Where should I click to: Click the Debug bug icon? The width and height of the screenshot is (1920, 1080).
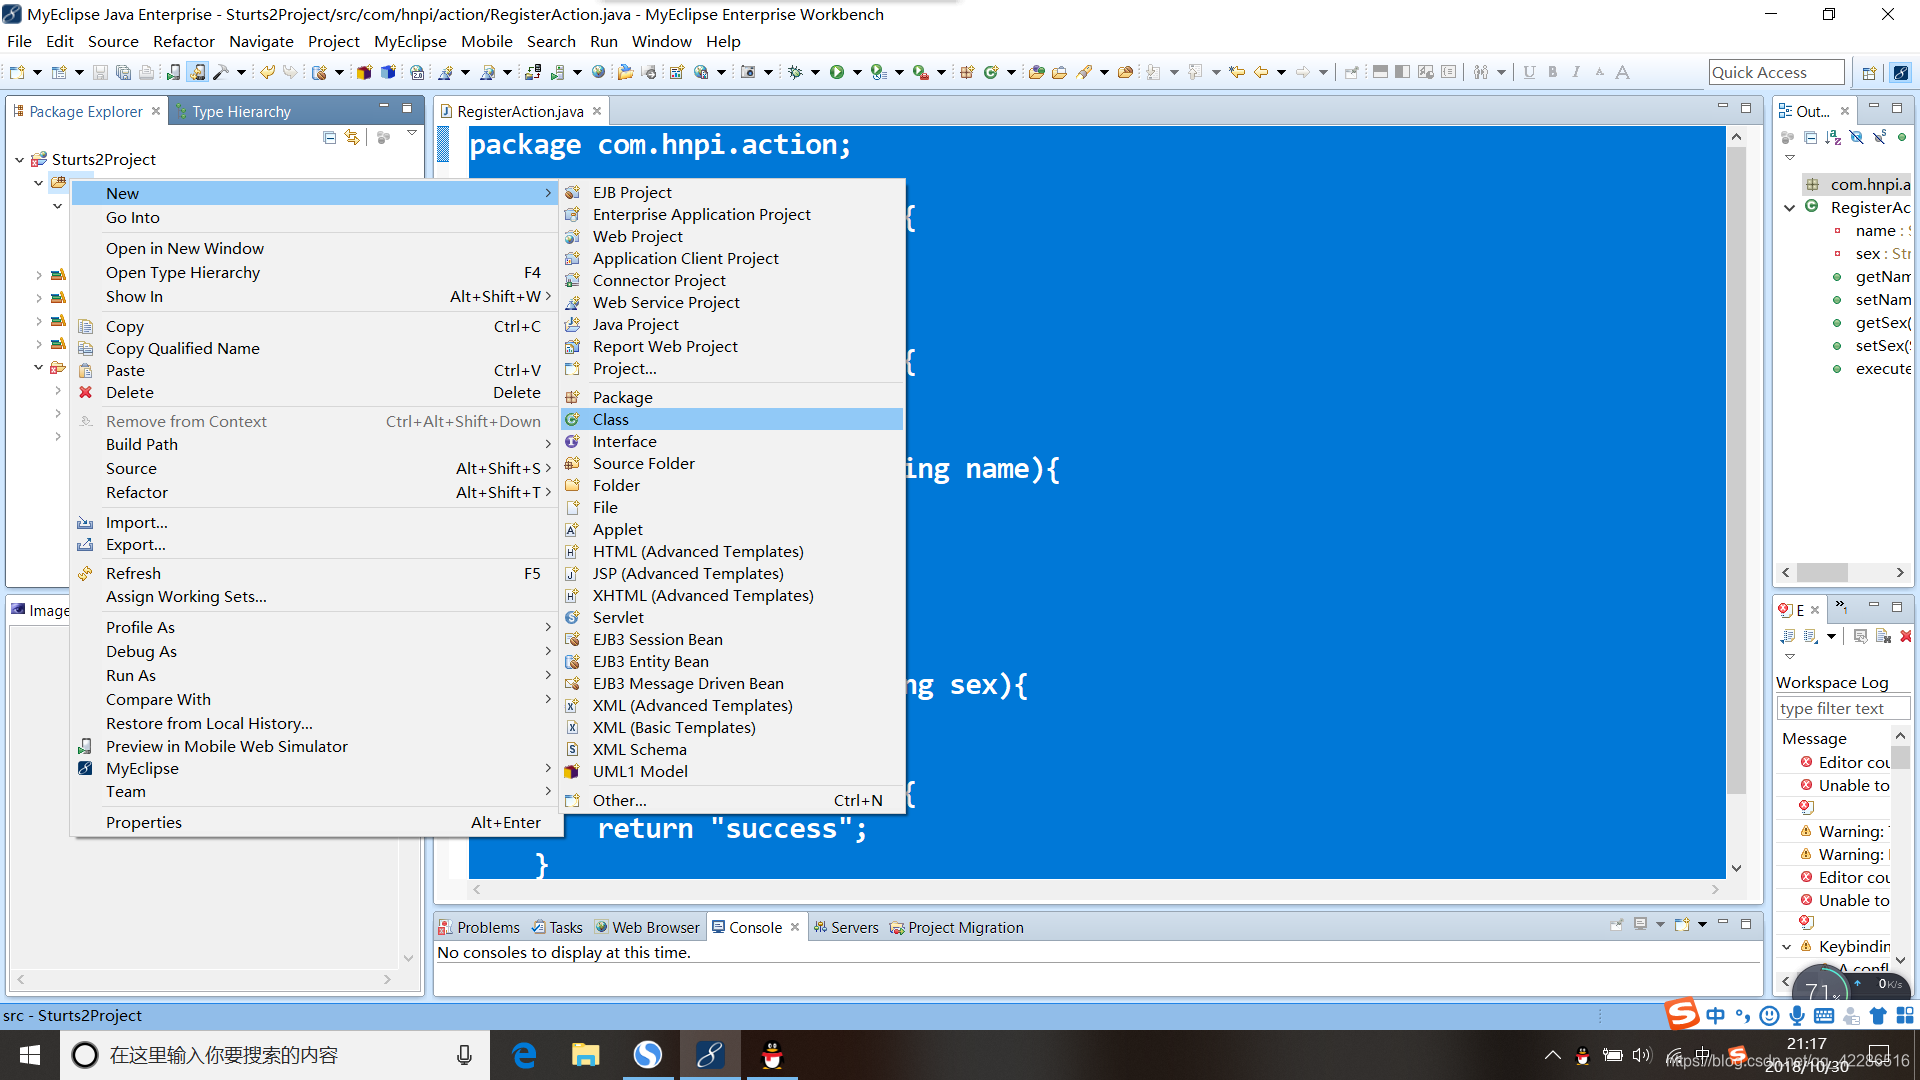click(795, 72)
